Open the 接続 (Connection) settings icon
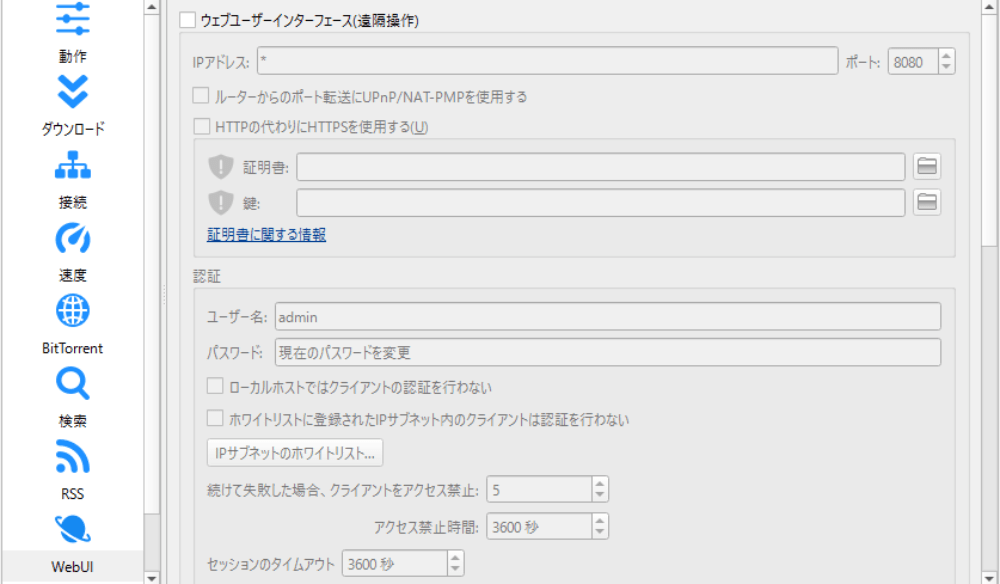1000x584 pixels. click(x=72, y=165)
